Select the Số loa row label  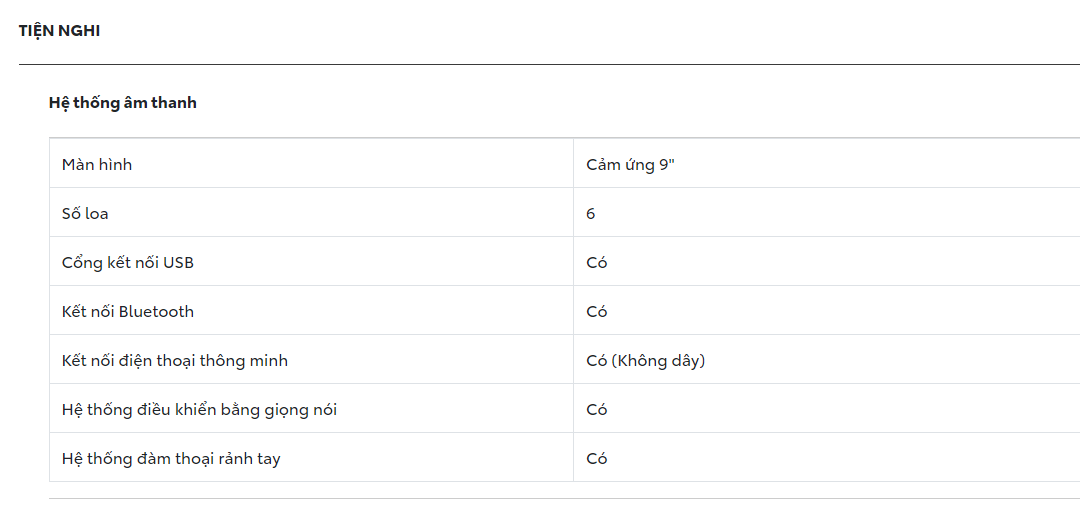point(85,213)
